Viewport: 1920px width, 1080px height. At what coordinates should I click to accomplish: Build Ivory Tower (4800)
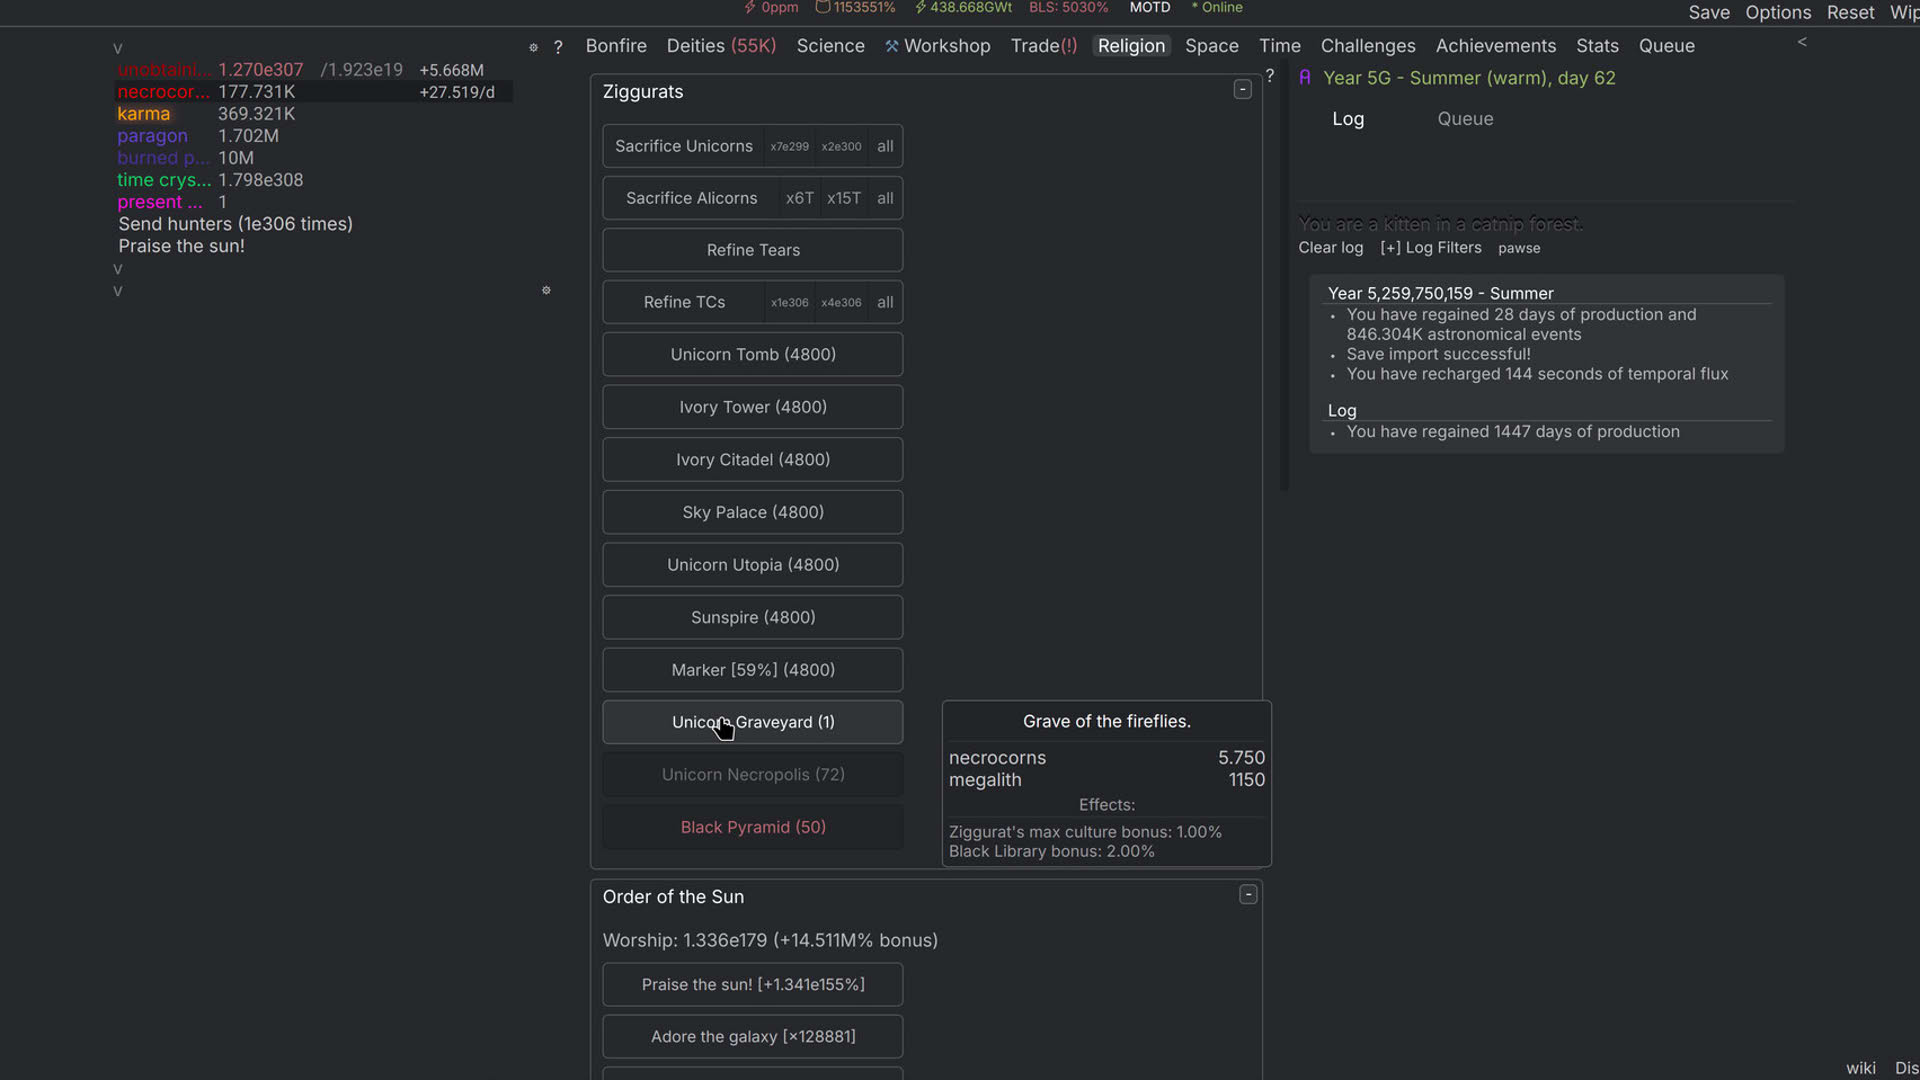click(753, 407)
